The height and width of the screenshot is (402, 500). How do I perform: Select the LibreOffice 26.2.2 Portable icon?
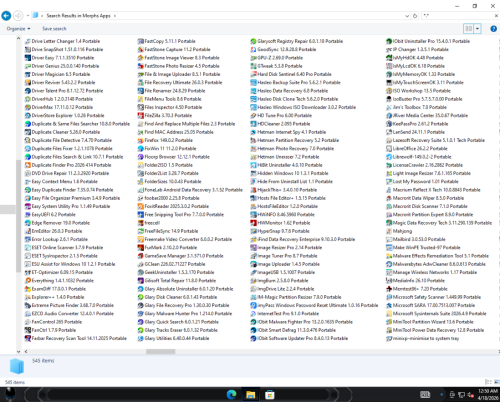[x=389, y=149]
